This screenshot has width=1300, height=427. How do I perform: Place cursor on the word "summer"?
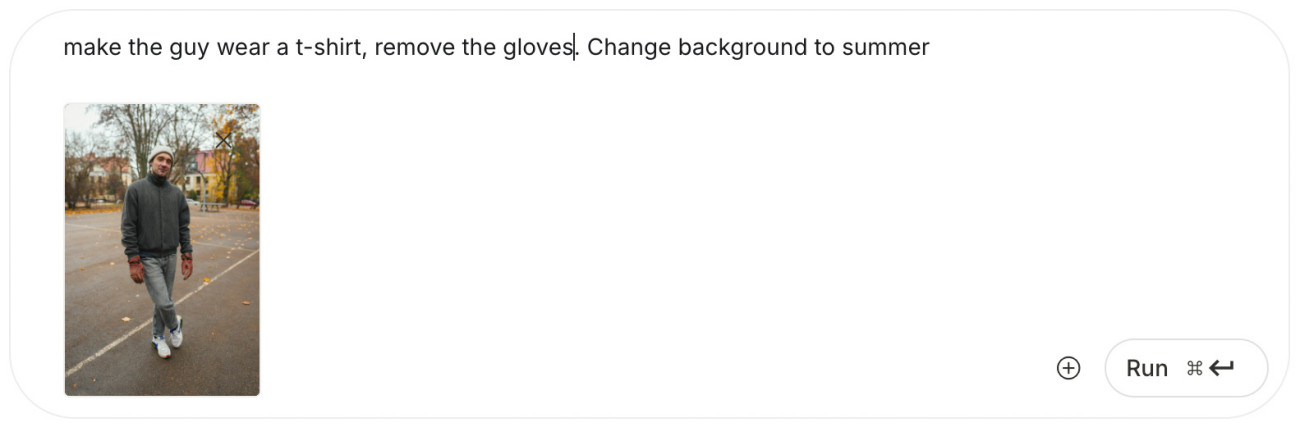(885, 47)
